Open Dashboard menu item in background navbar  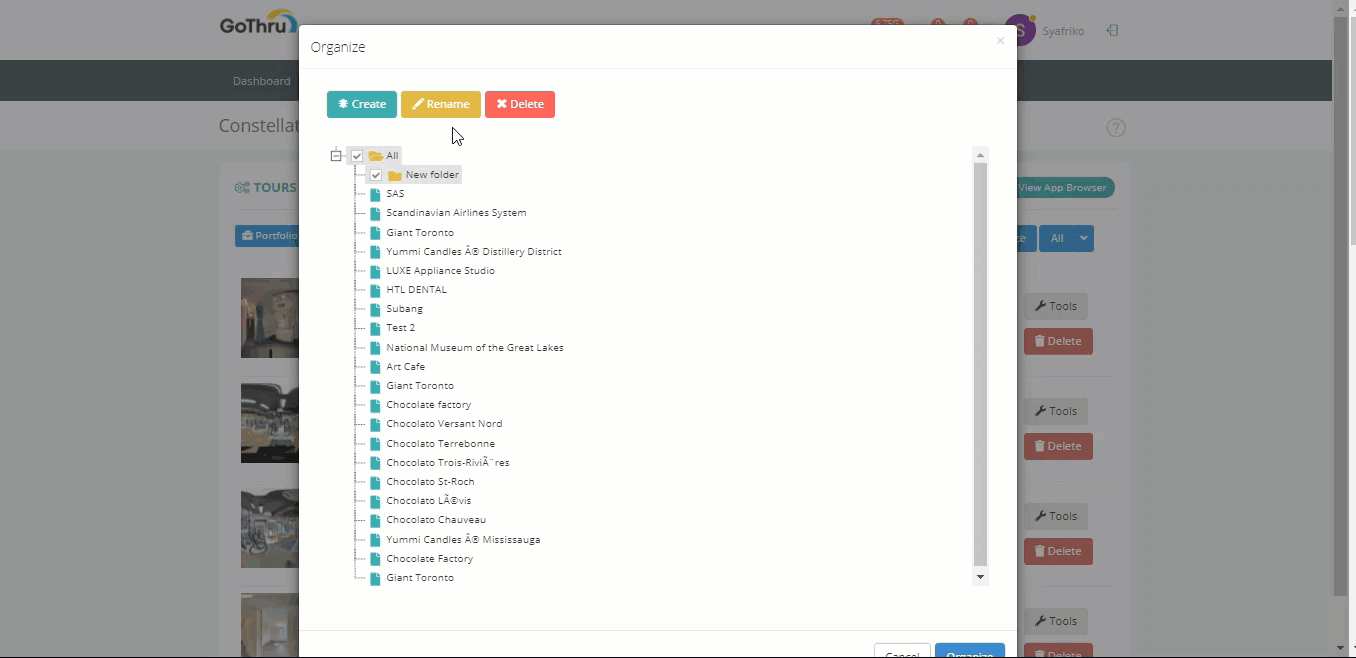tap(262, 81)
